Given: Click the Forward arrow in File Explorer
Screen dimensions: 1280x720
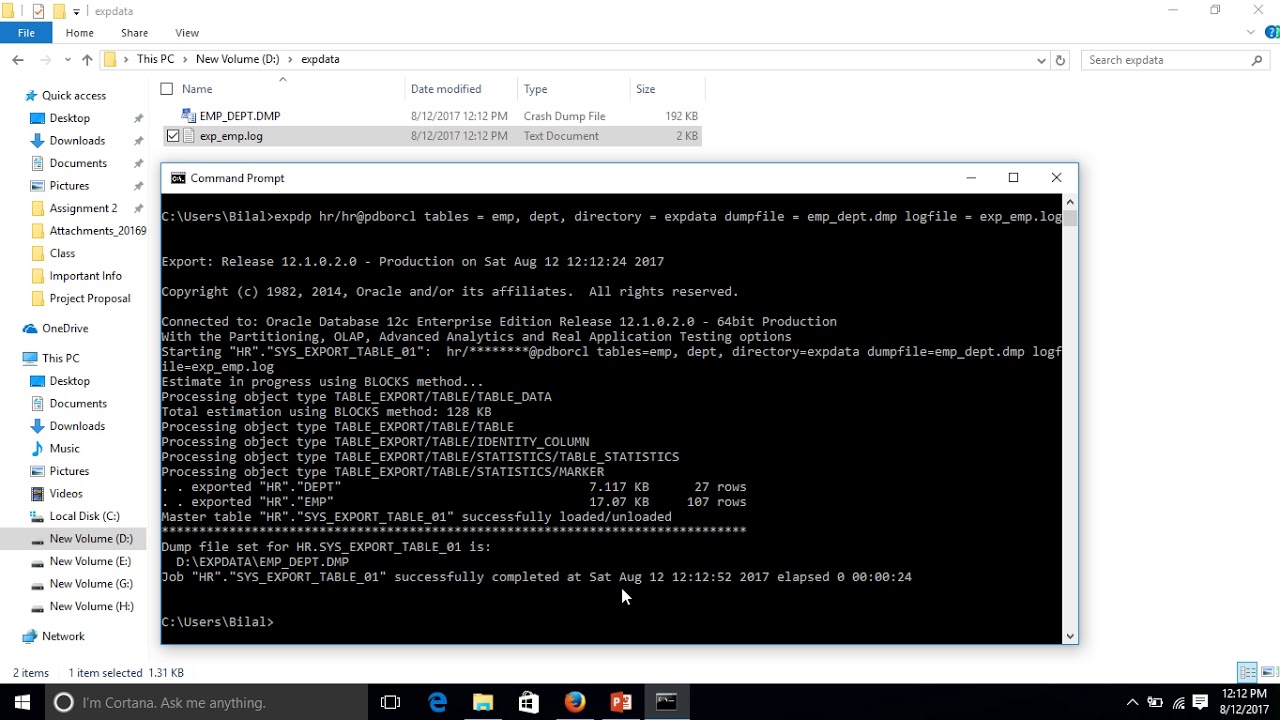Looking at the screenshot, I should (45, 60).
